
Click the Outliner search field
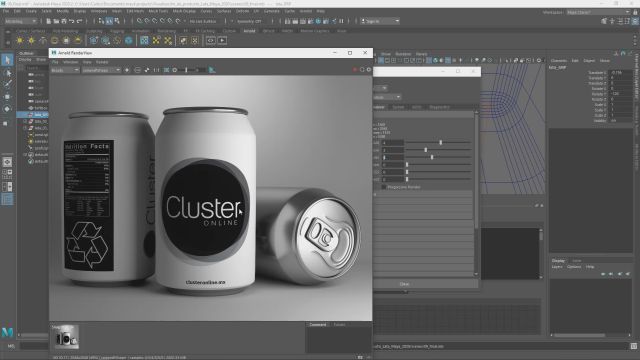(x=36, y=68)
